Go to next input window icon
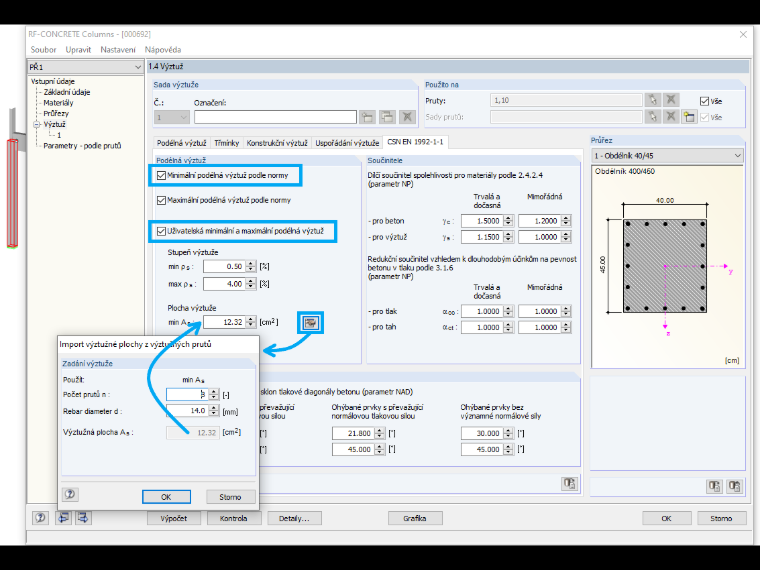The image size is (760, 570). point(83,518)
